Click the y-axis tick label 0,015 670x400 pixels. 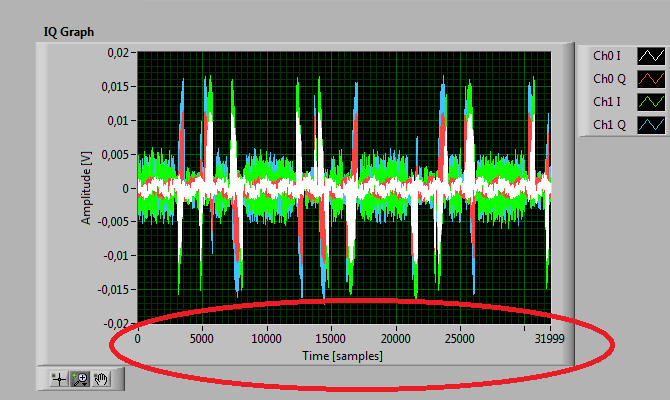pyautogui.click(x=115, y=87)
